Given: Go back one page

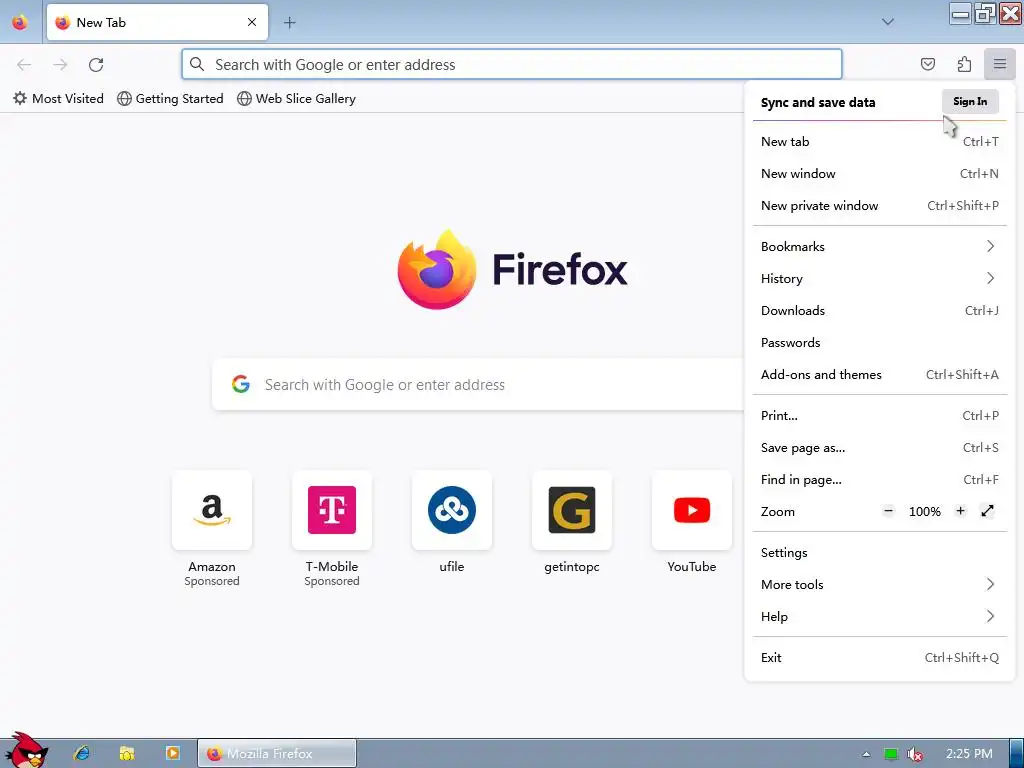Looking at the screenshot, I should point(24,65).
